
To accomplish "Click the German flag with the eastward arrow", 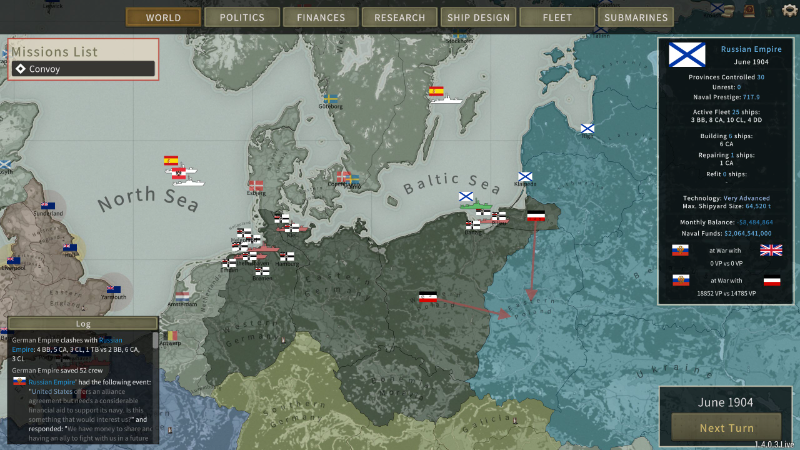I will (x=429, y=296).
